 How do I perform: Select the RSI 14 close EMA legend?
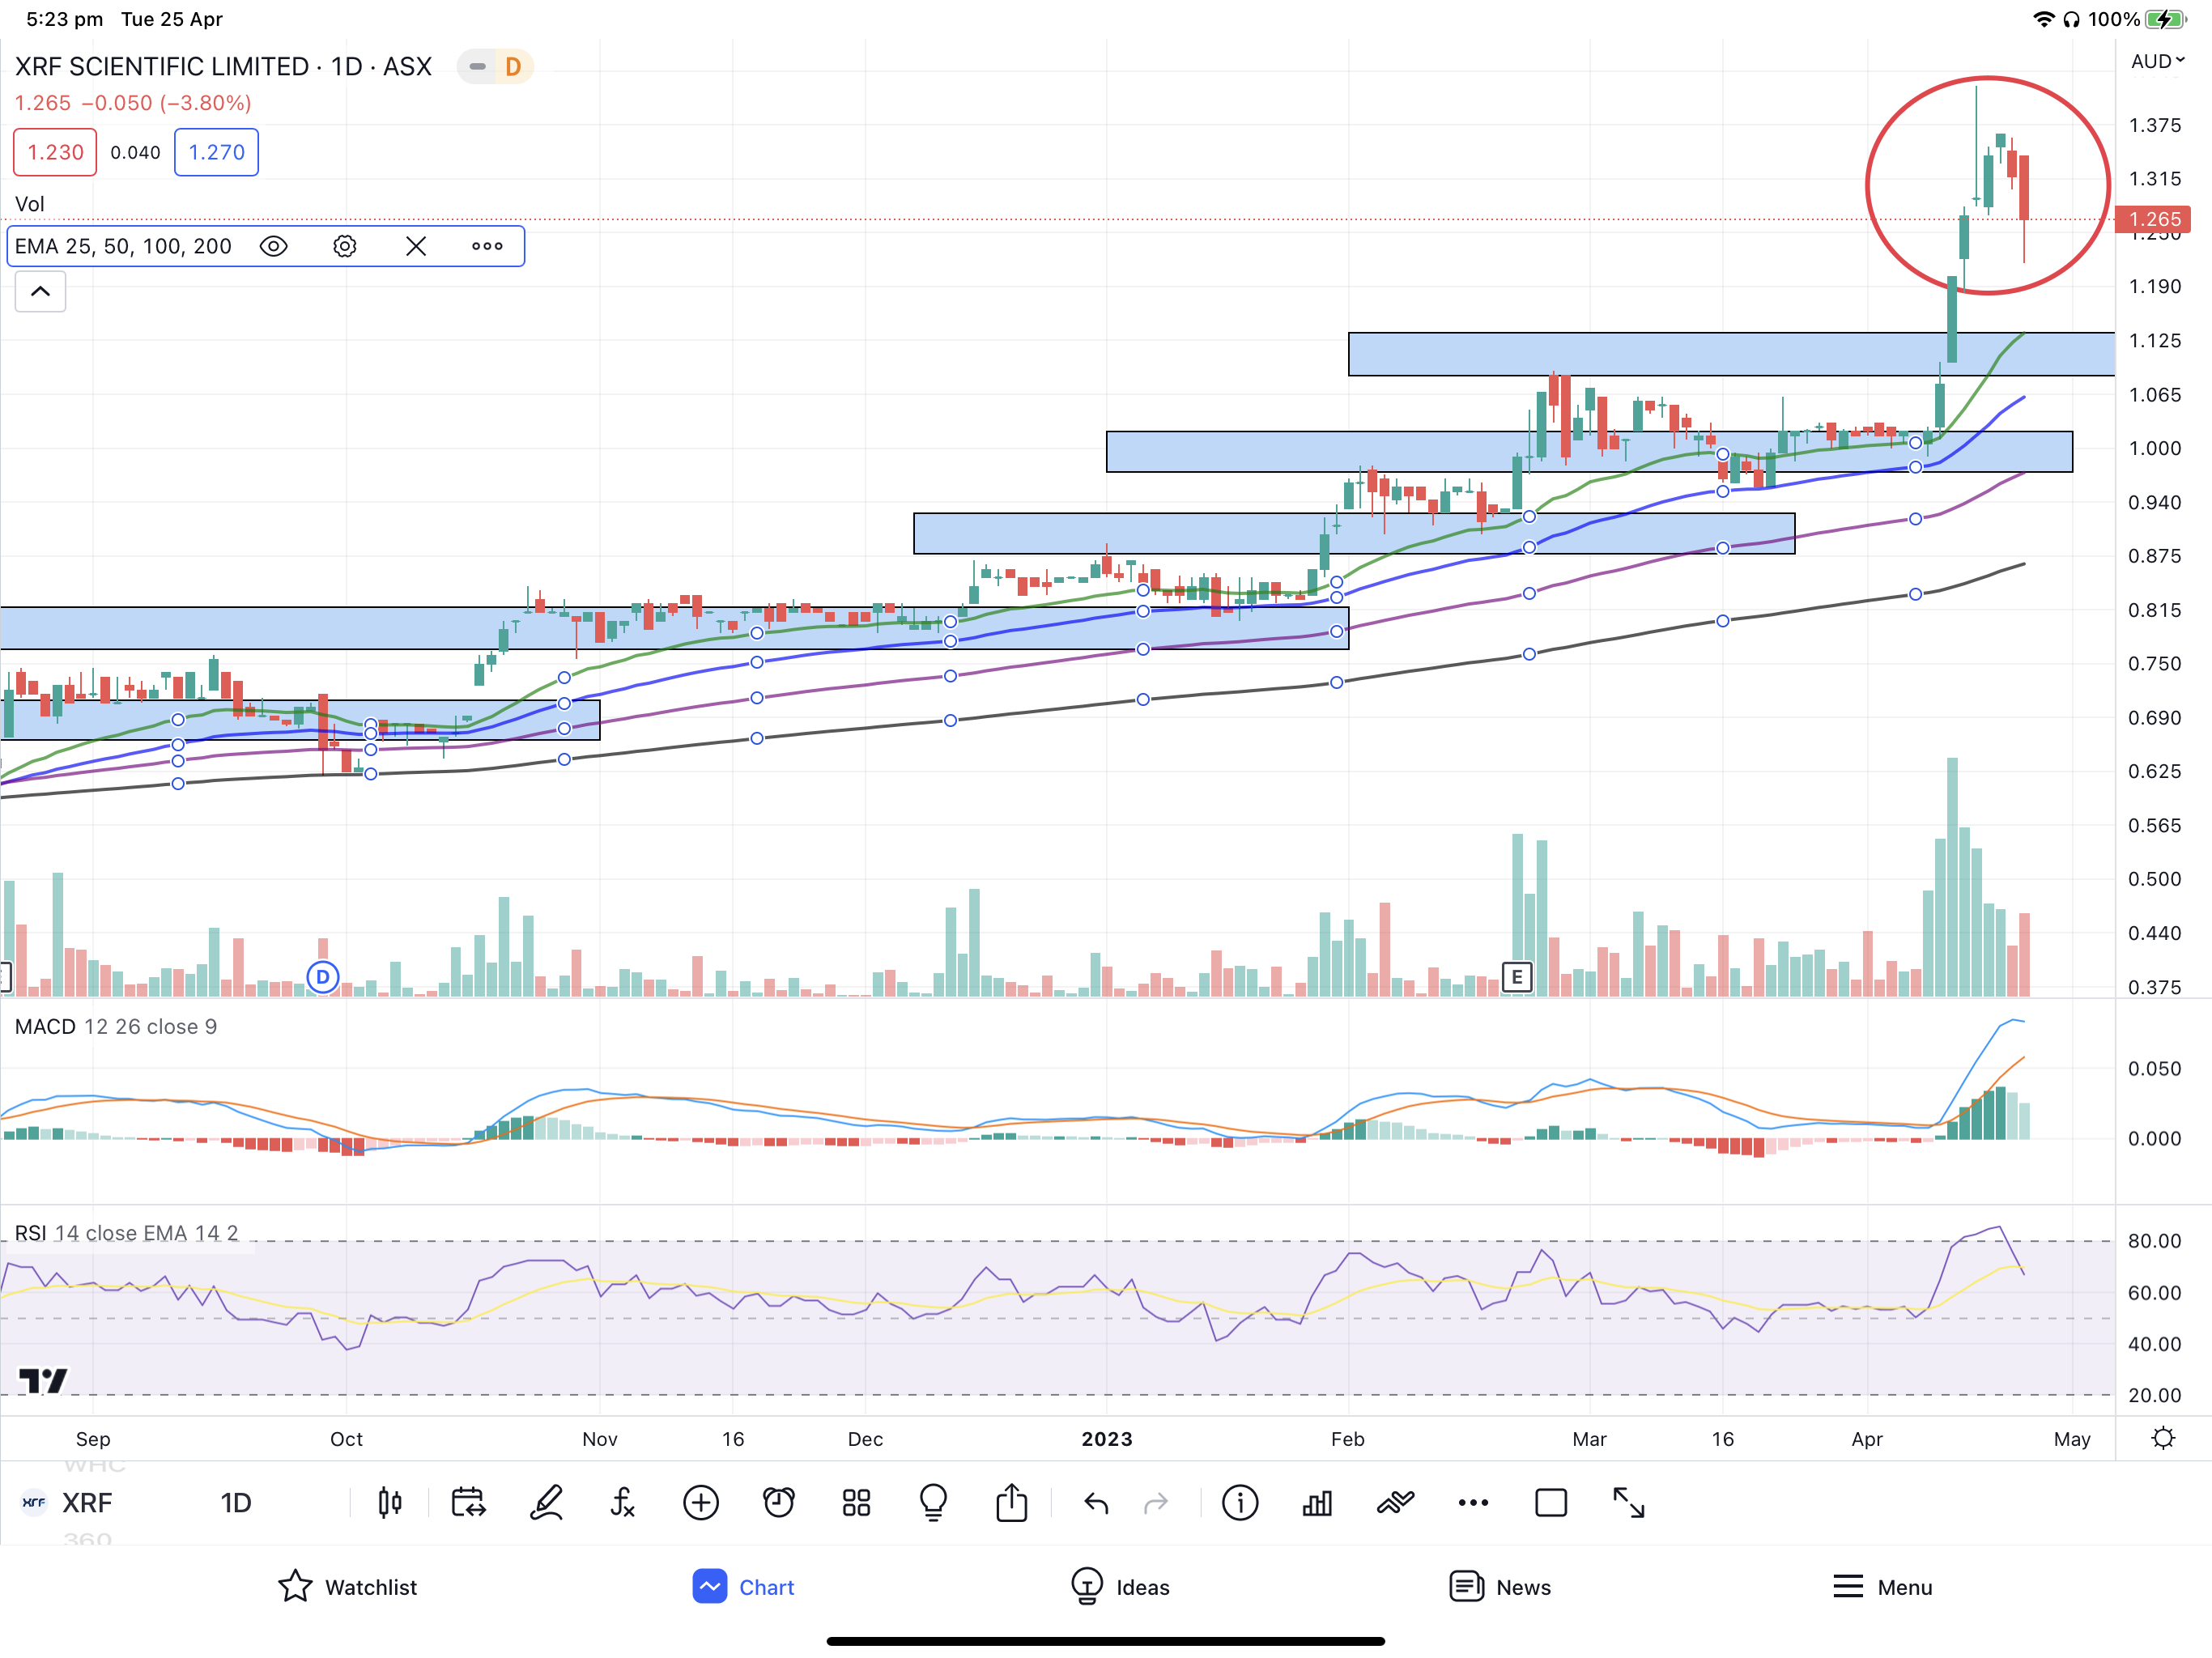(x=126, y=1232)
